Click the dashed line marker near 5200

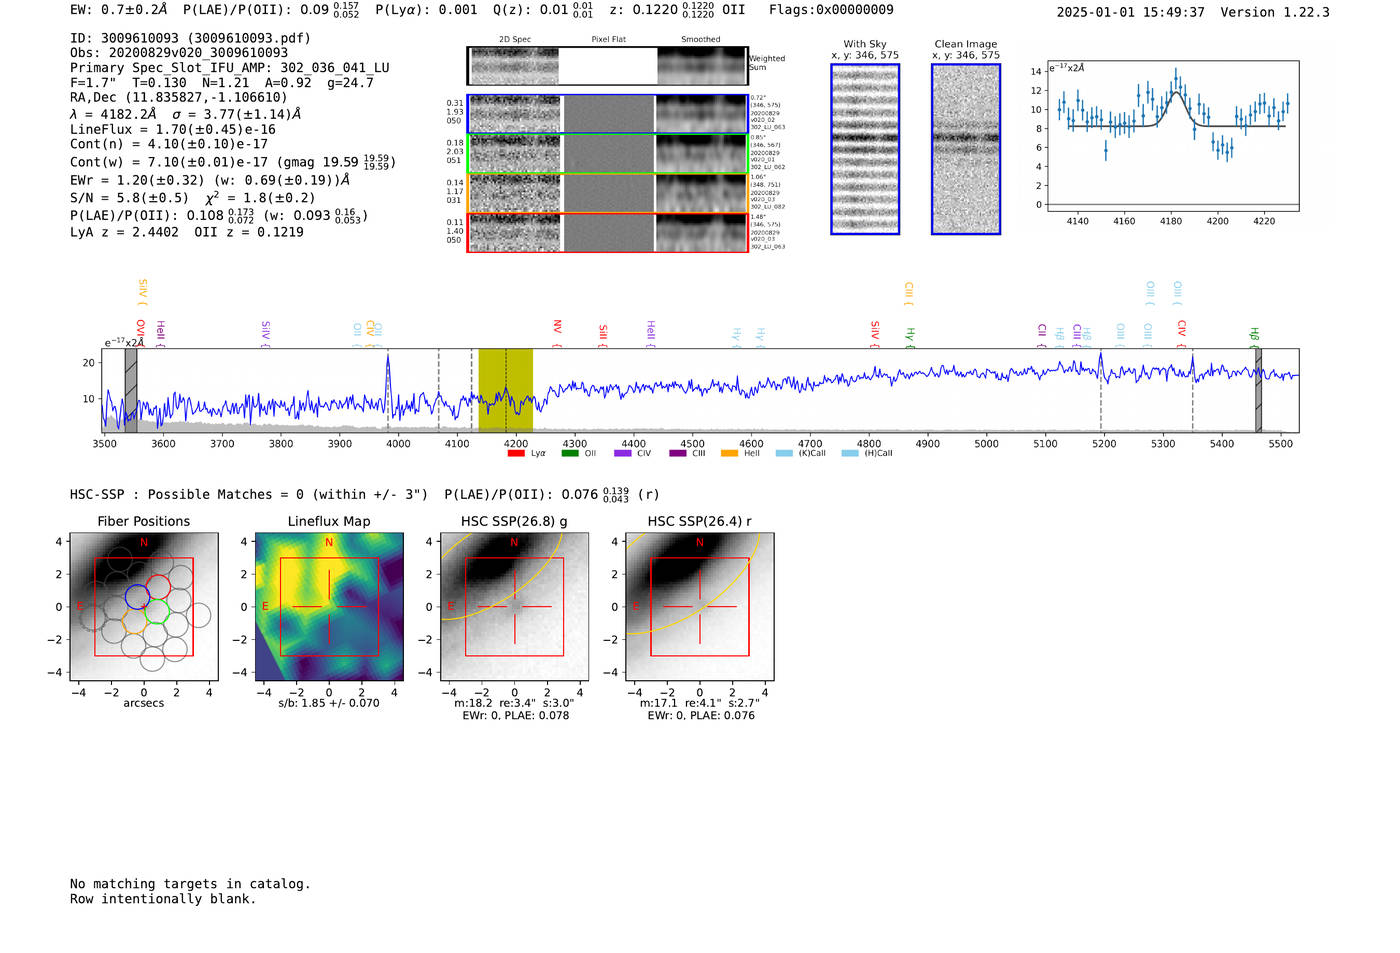[1101, 390]
